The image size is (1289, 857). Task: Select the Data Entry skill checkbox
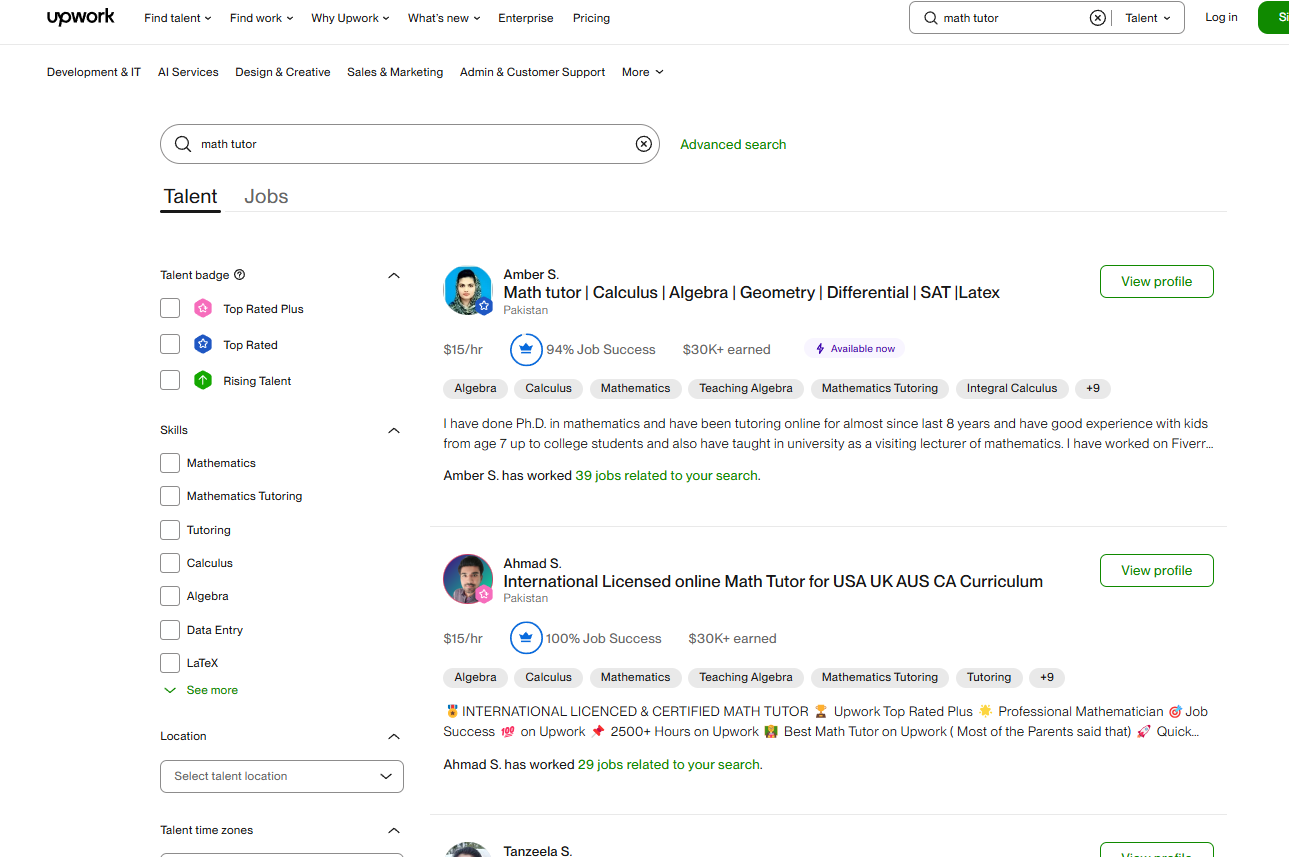pyautogui.click(x=170, y=630)
